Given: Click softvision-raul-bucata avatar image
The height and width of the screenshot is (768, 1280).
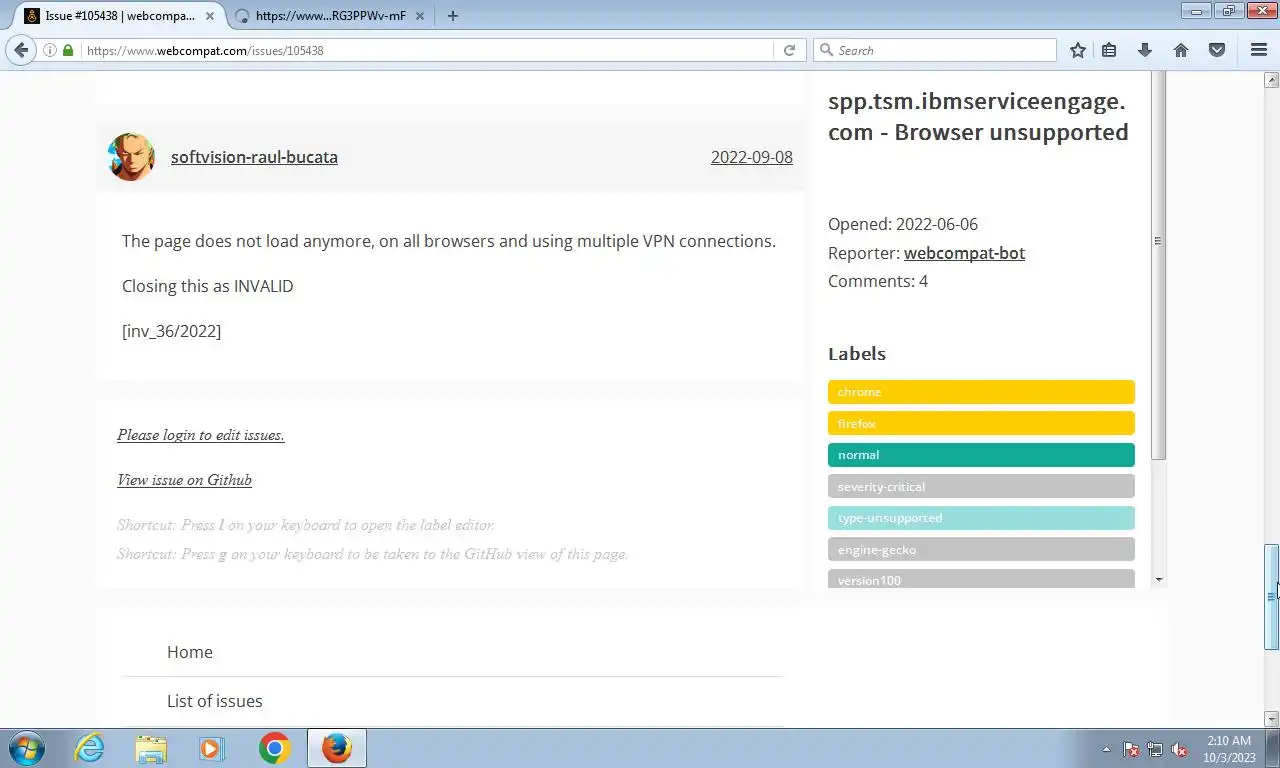Looking at the screenshot, I should click(x=131, y=157).
